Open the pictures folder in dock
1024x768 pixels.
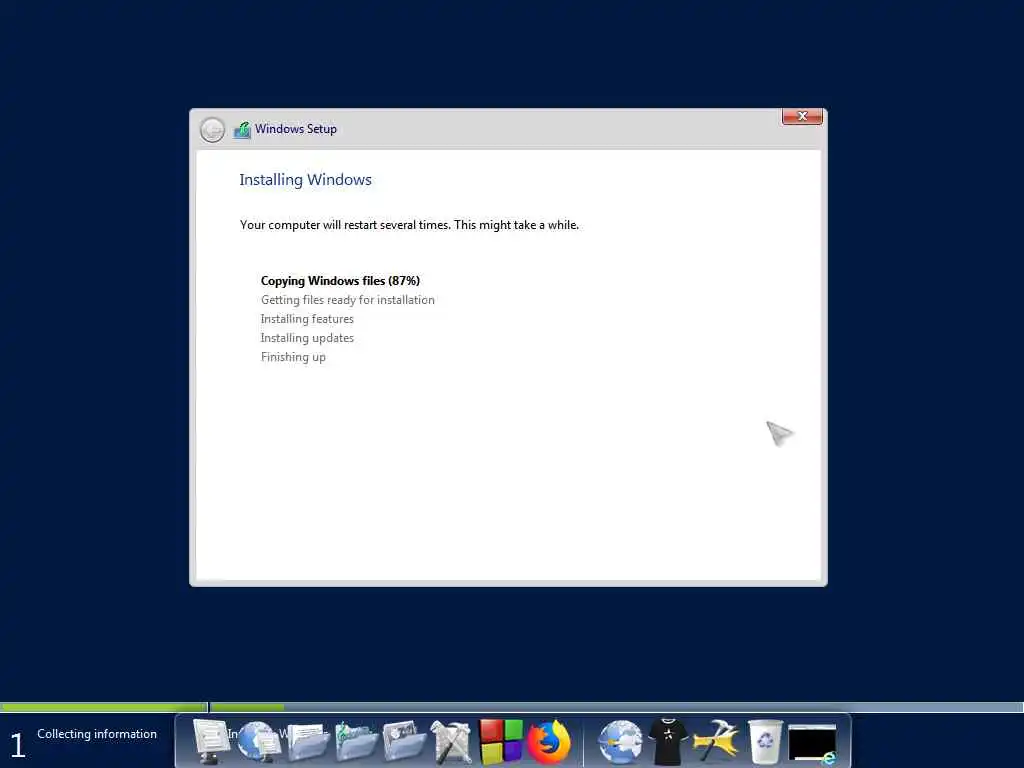point(404,741)
